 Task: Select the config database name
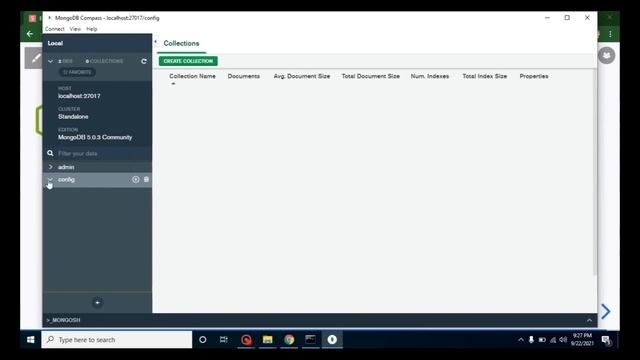coord(66,180)
